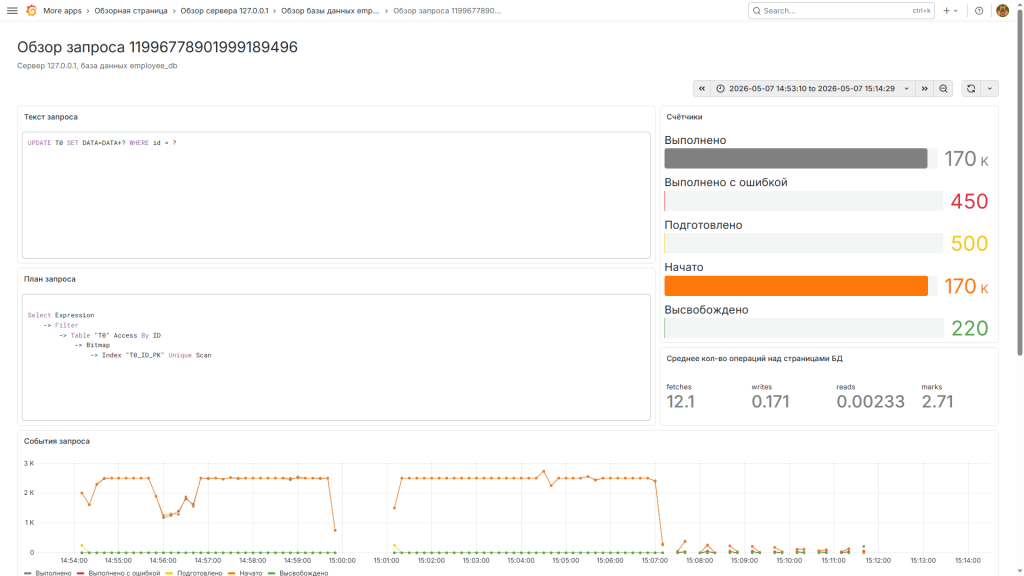Click the 3 K label on the chart y-axis
This screenshot has width=1024, height=576.
coord(29,463)
